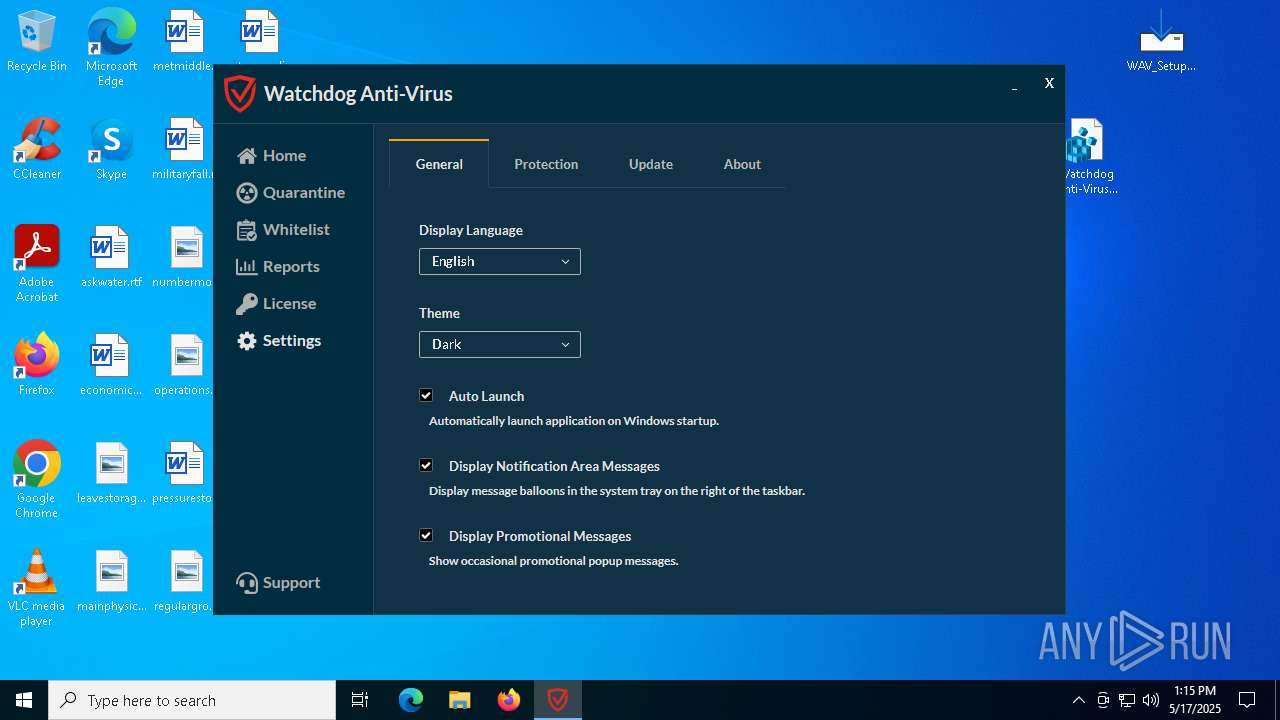
Task: Select the Google Chrome desktop shortcut
Action: pyautogui.click(x=37, y=480)
